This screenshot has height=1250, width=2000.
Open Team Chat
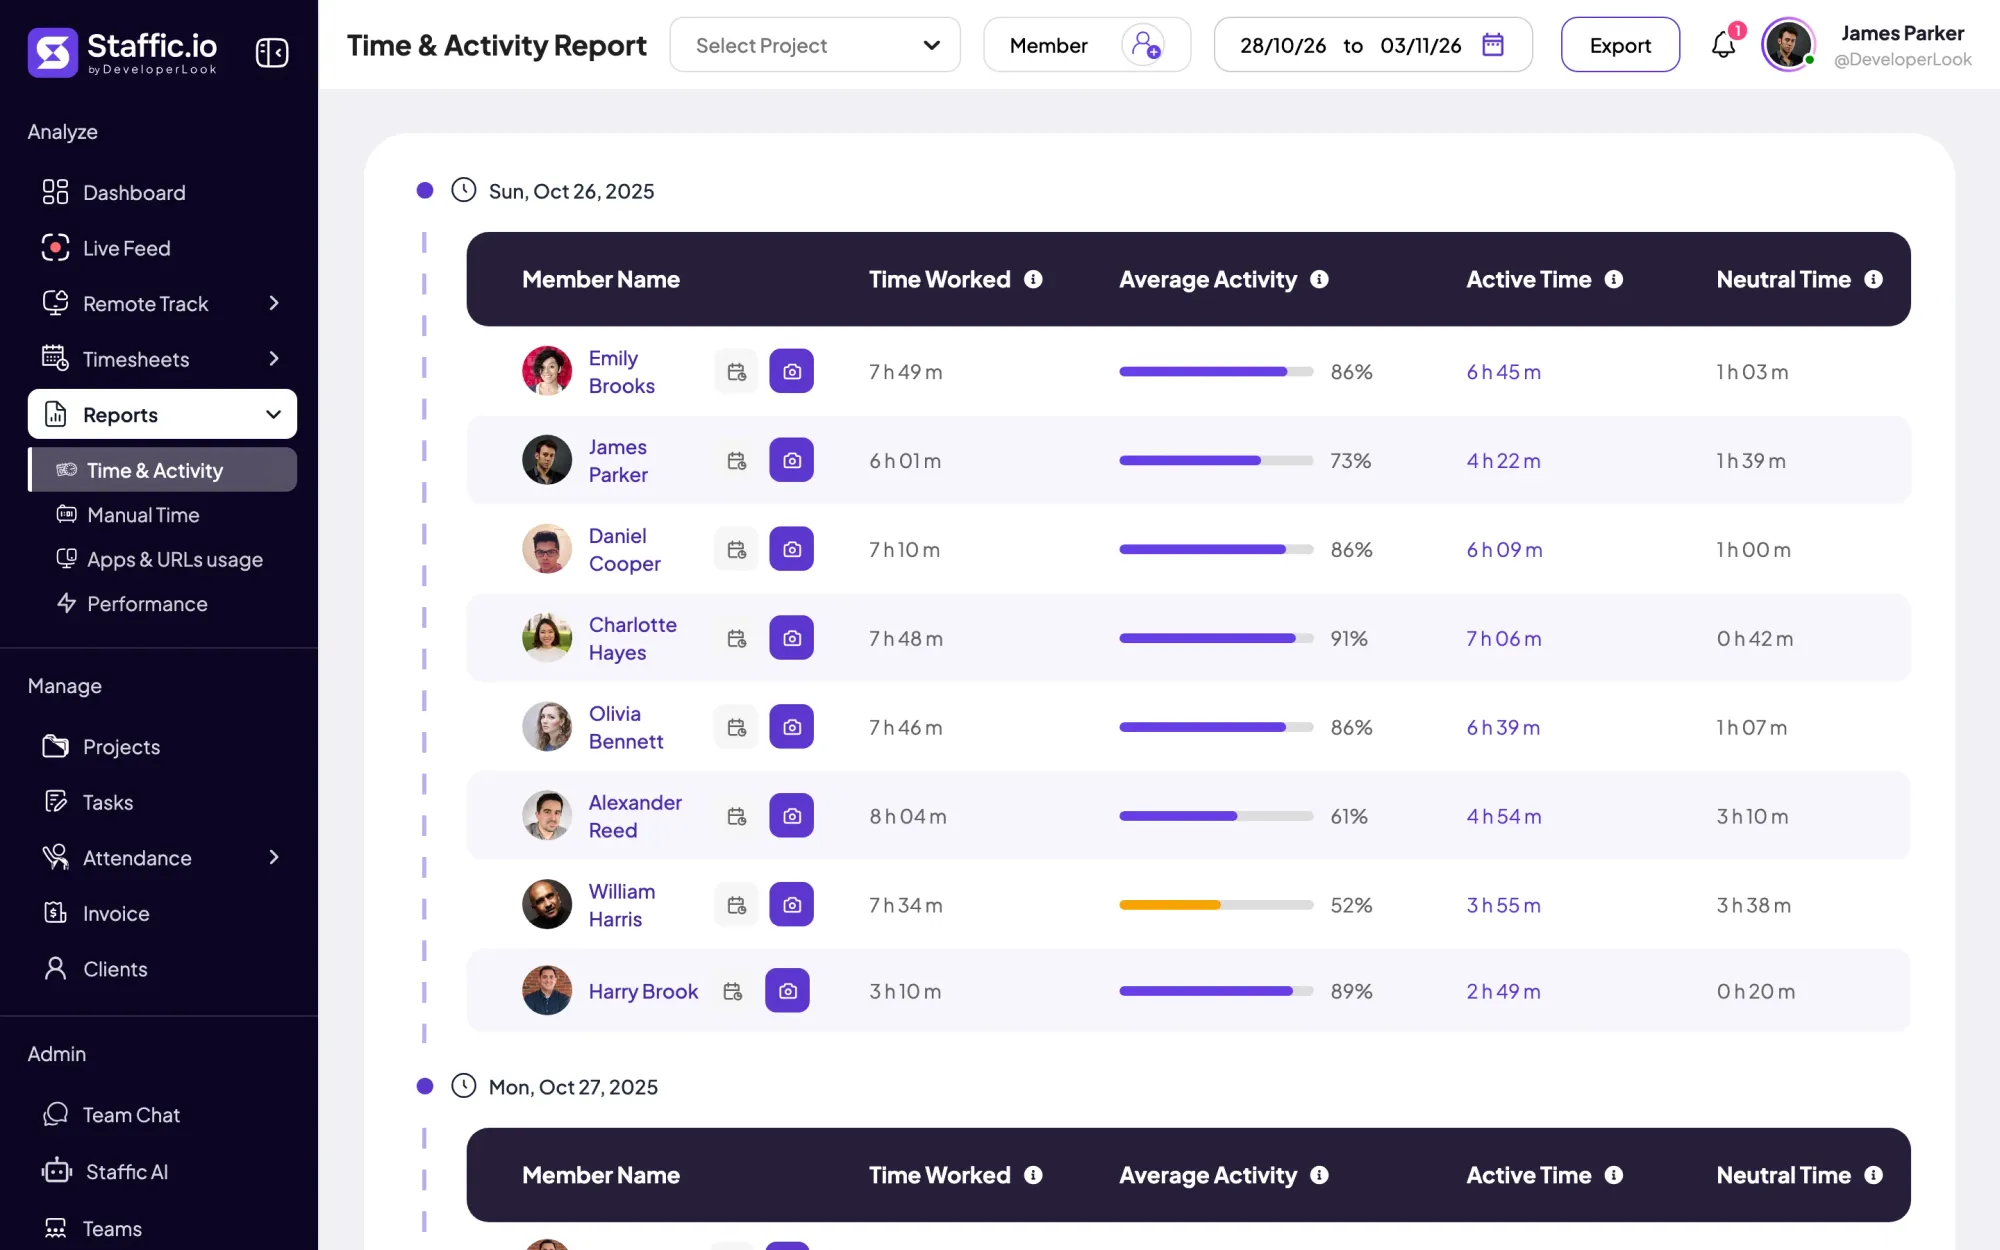pyautogui.click(x=131, y=1114)
